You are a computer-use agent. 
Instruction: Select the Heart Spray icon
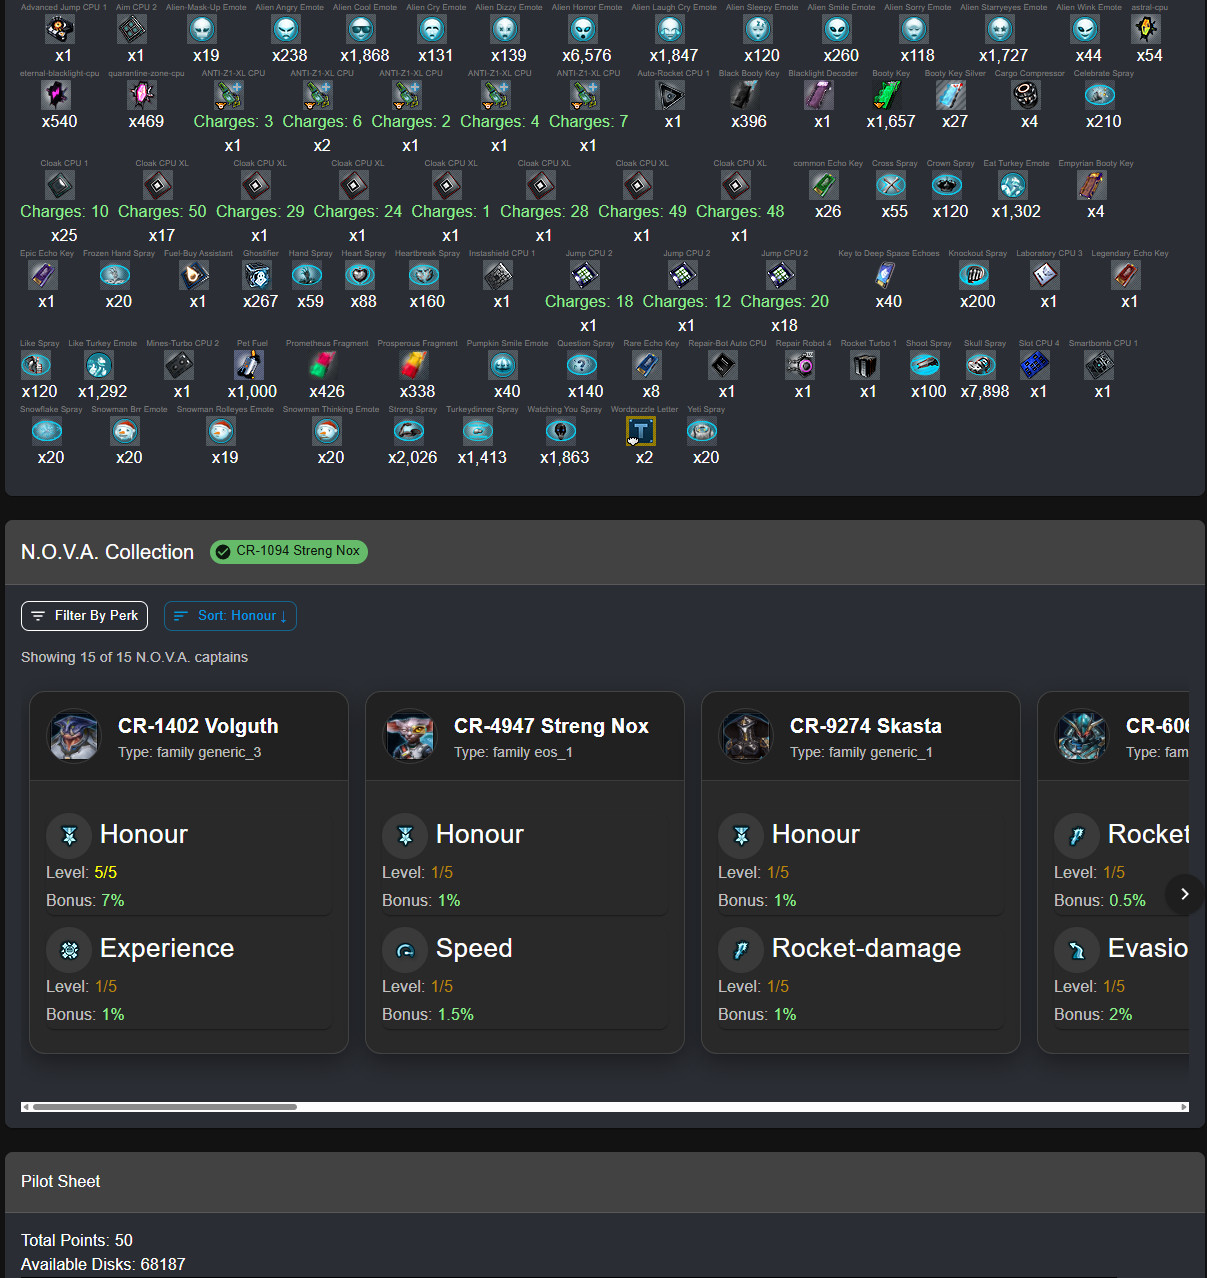[x=360, y=276]
